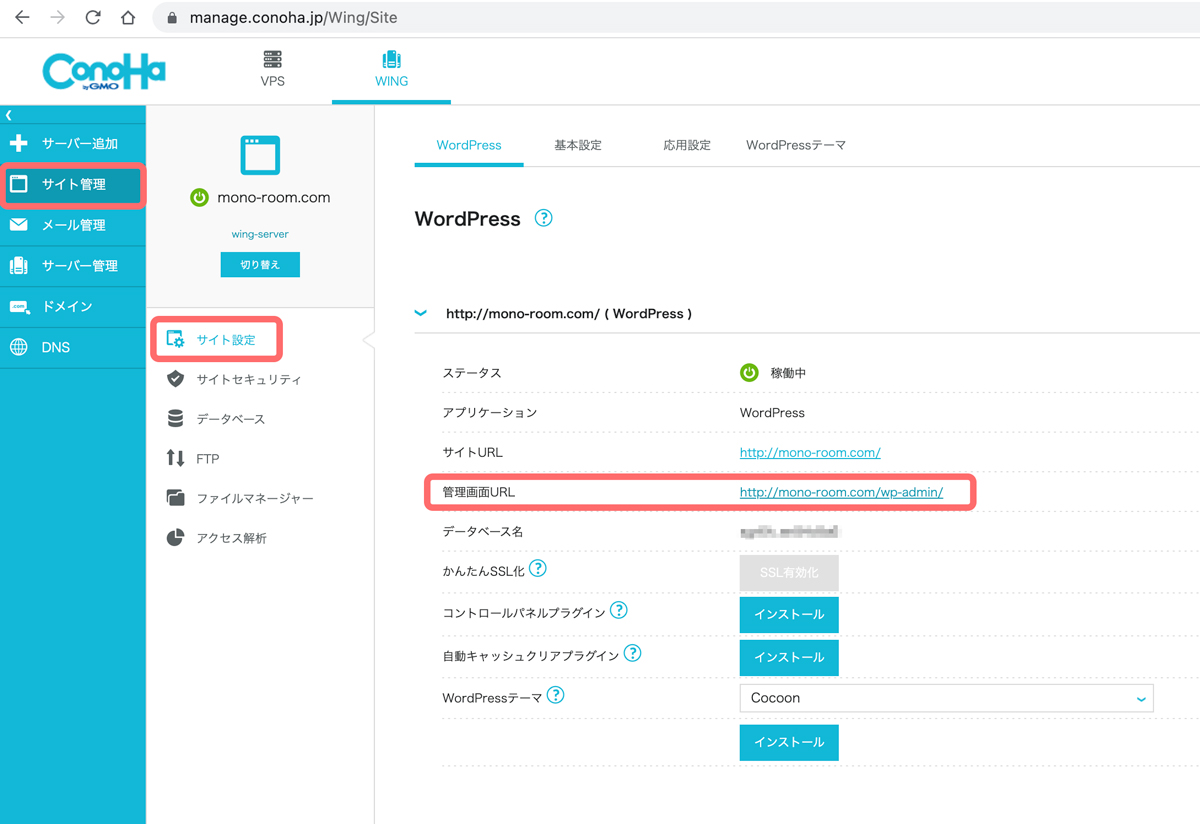The width and height of the screenshot is (1200, 824).
Task: Click the green 稼働中 status power icon
Action: point(749,373)
